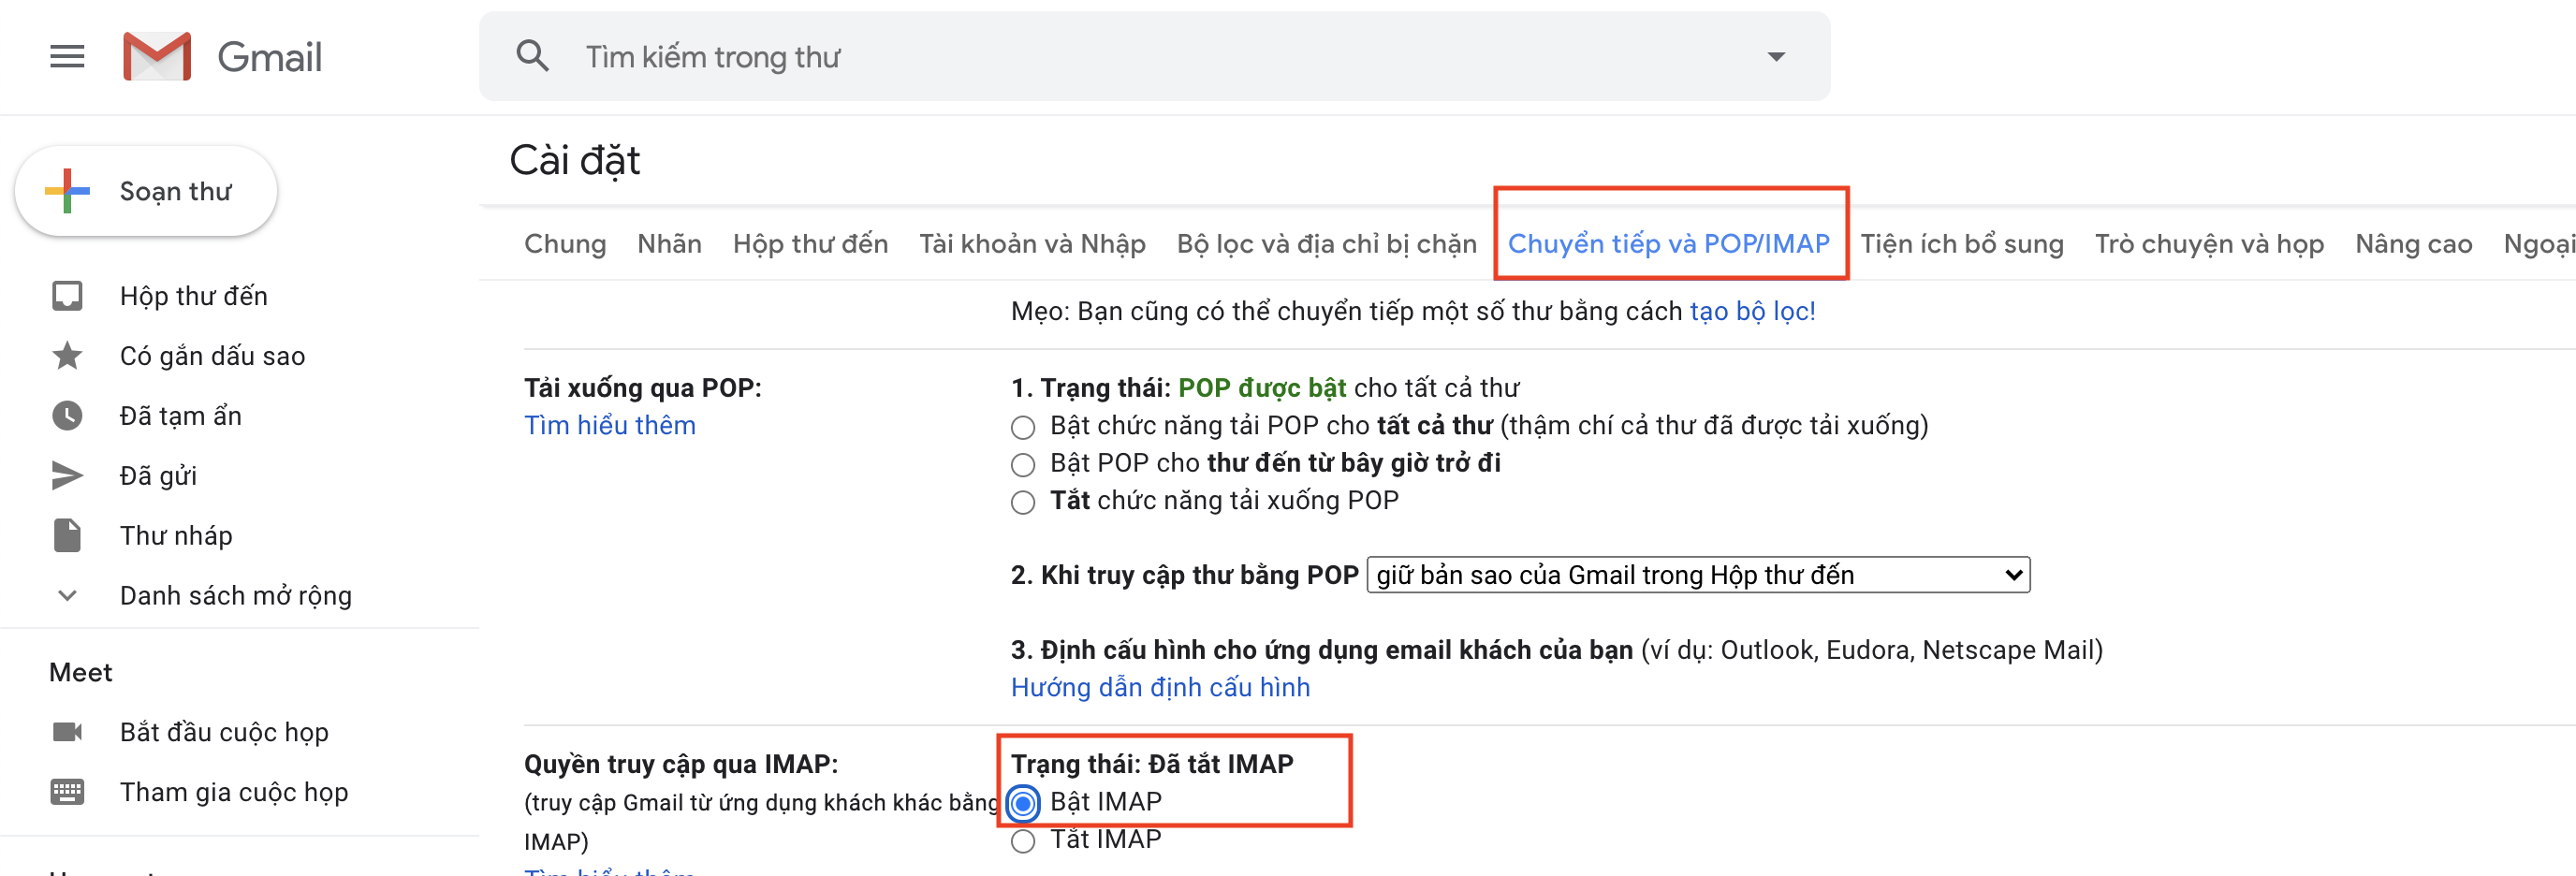
Task: Click 'POP được bật' status text
Action: pyautogui.click(x=1262, y=388)
